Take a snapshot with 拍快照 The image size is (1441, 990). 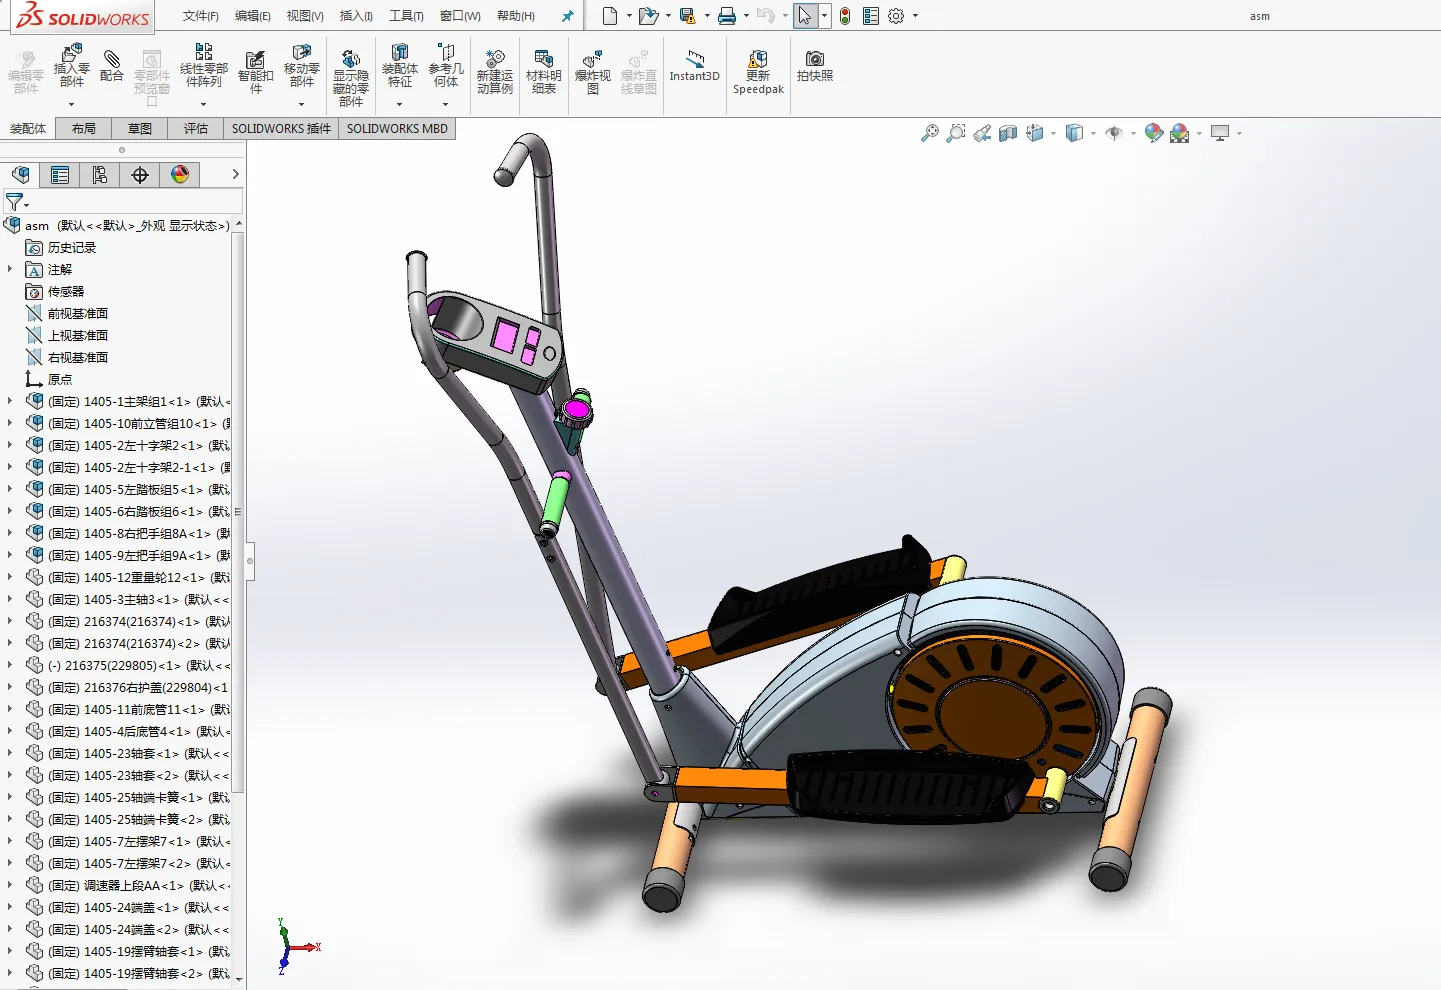[815, 66]
